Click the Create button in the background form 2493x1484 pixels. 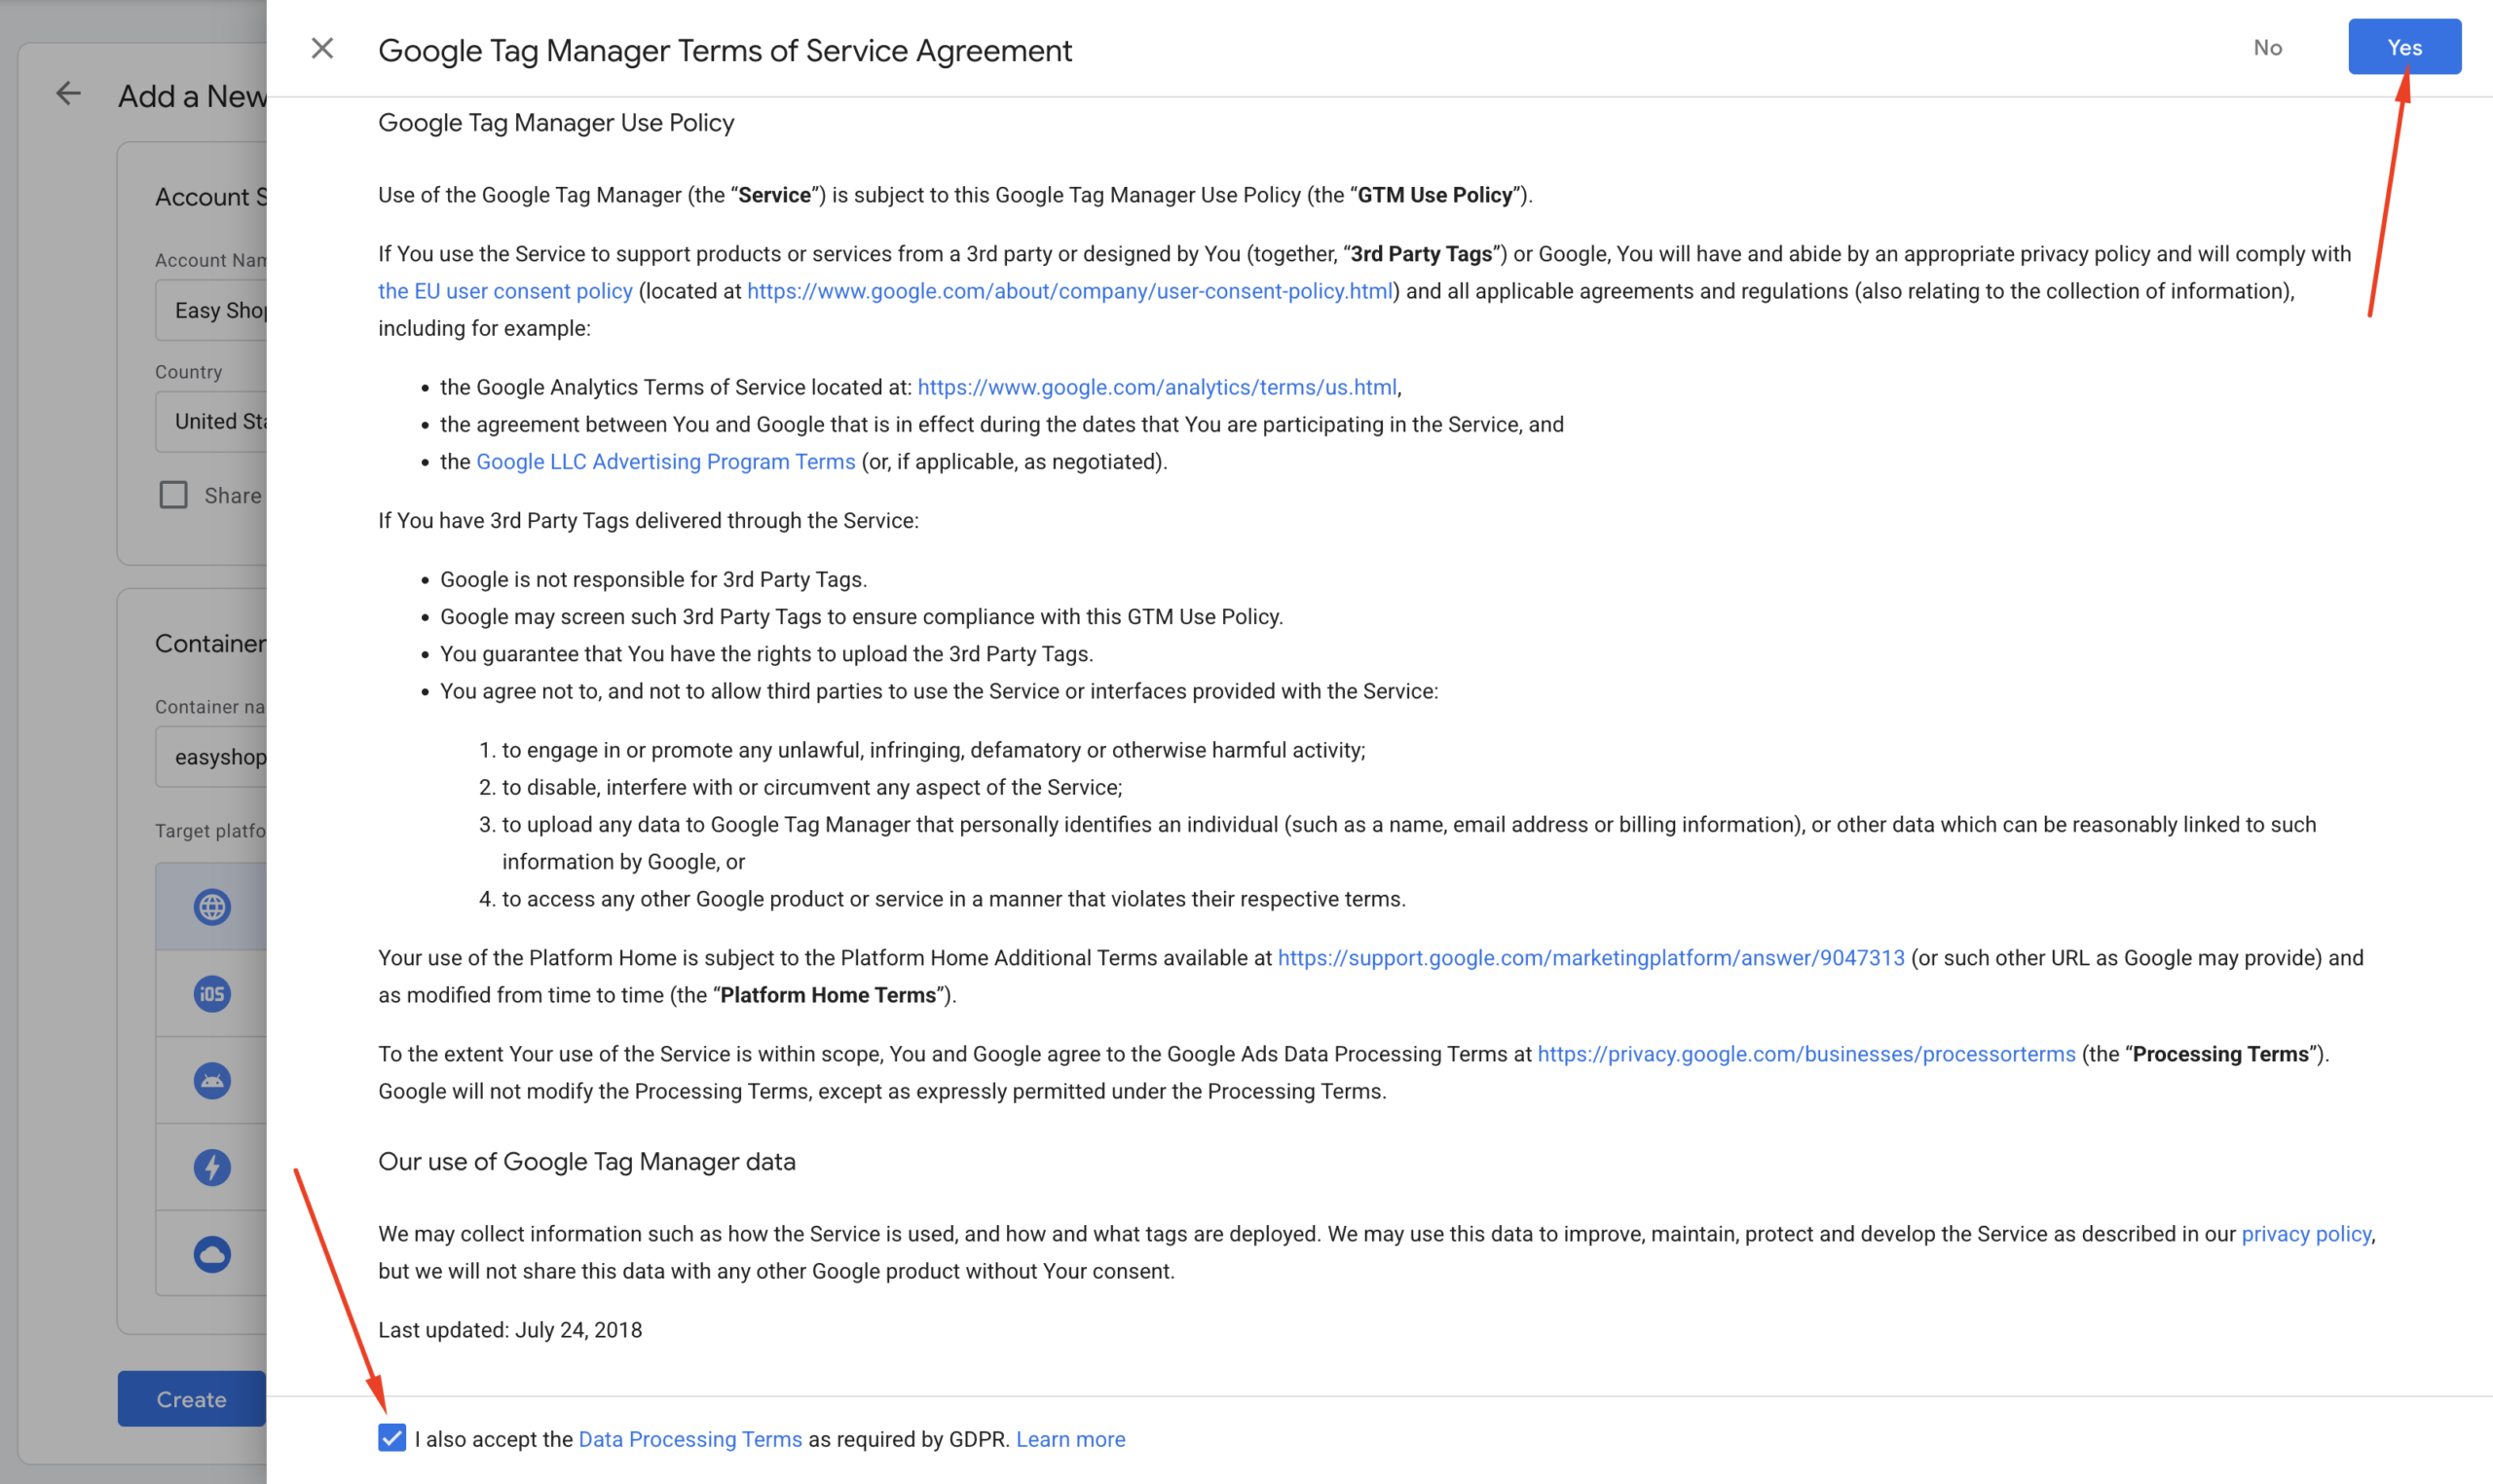pos(191,1399)
